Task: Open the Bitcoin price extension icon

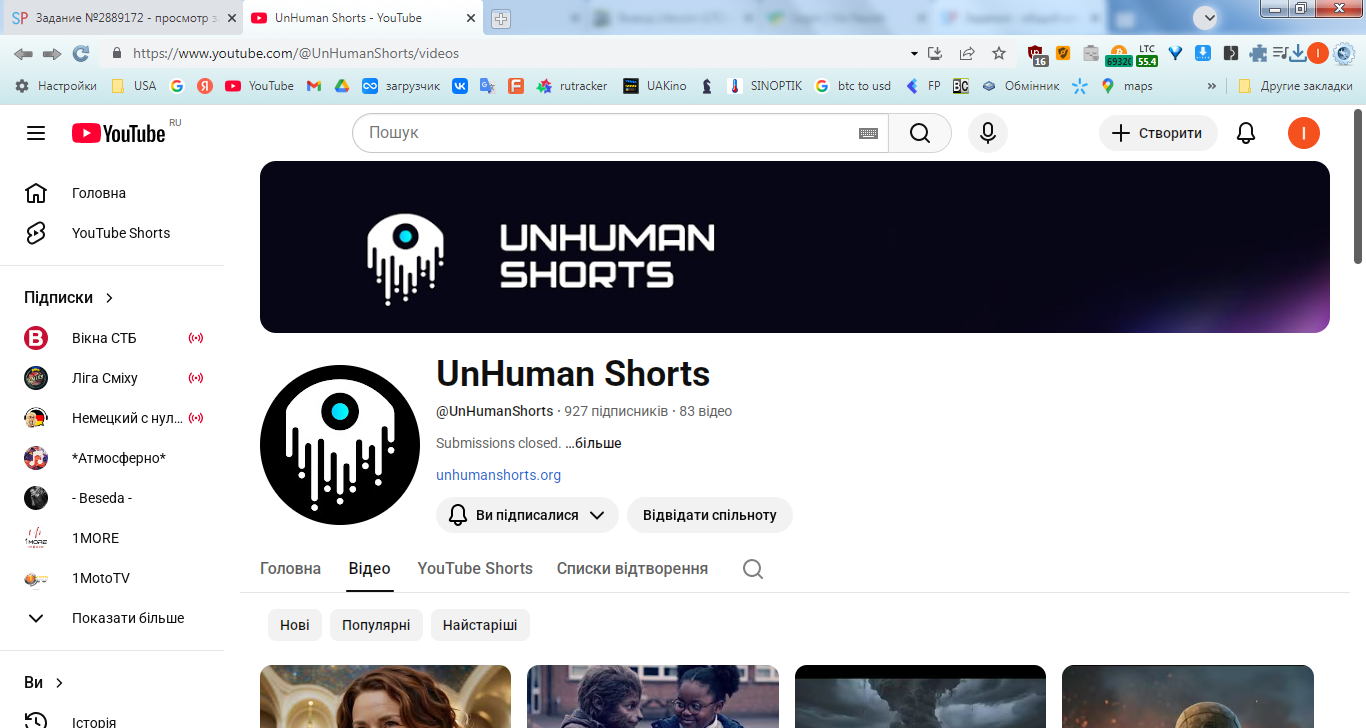Action: (1118, 55)
